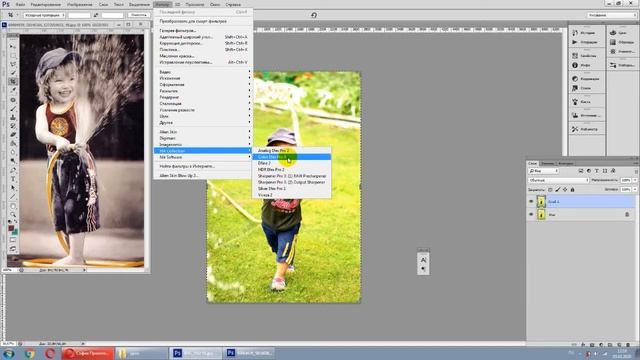Viewport: 640px width, 360px height.
Task: Toggle filter for type layers
Action: pyautogui.click(x=596, y=171)
